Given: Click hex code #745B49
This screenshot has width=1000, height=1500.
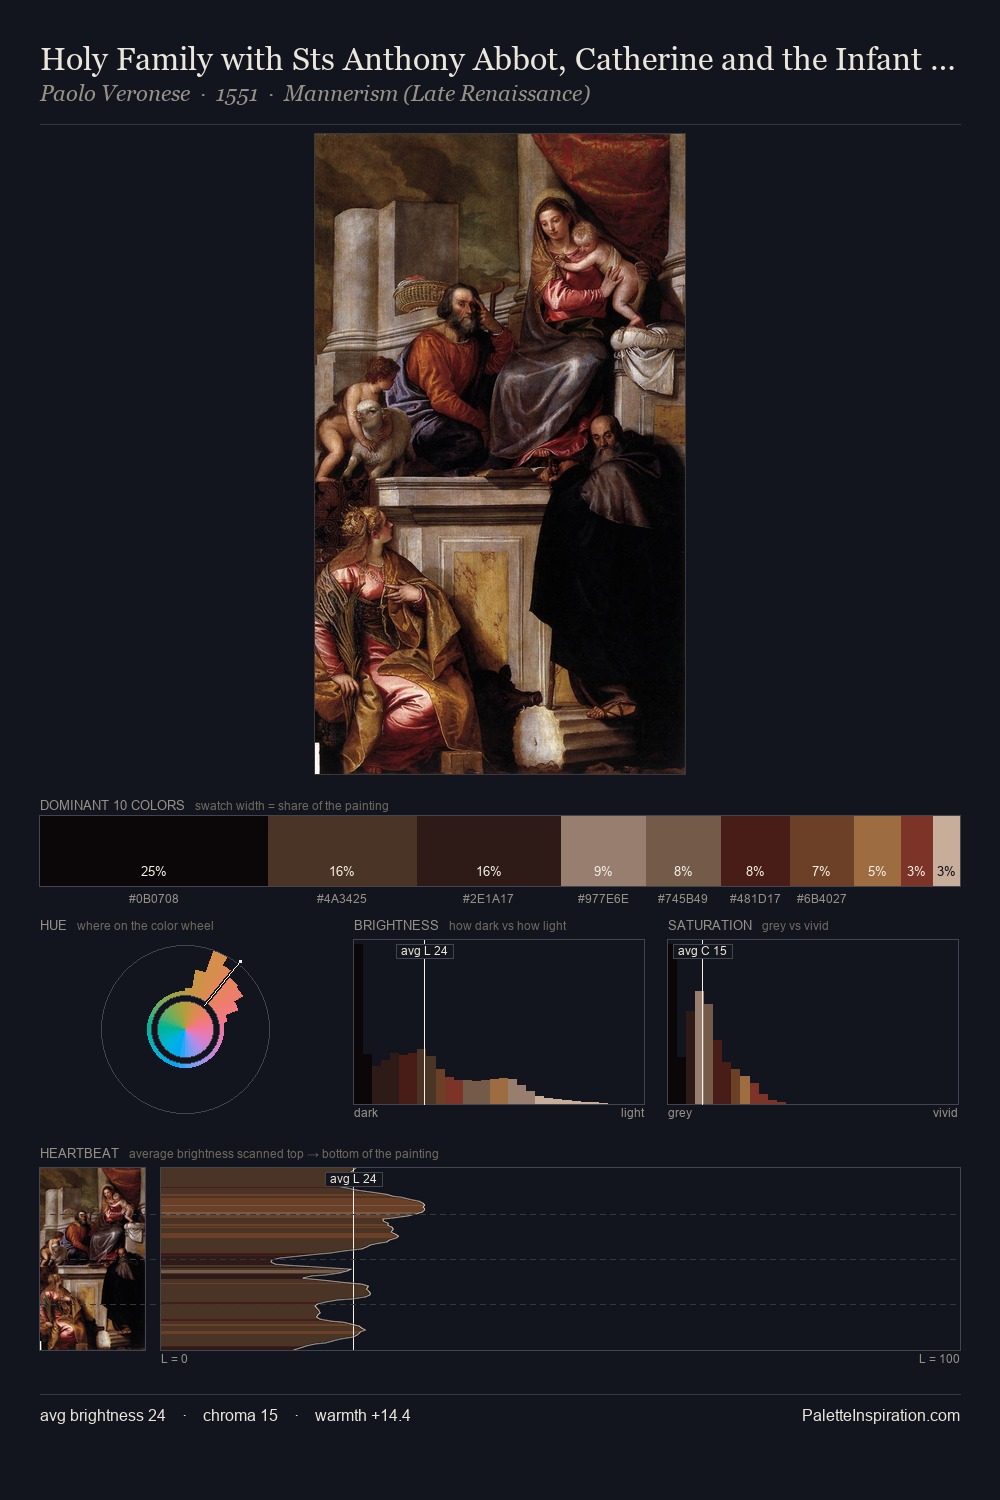Looking at the screenshot, I should coord(683,899).
